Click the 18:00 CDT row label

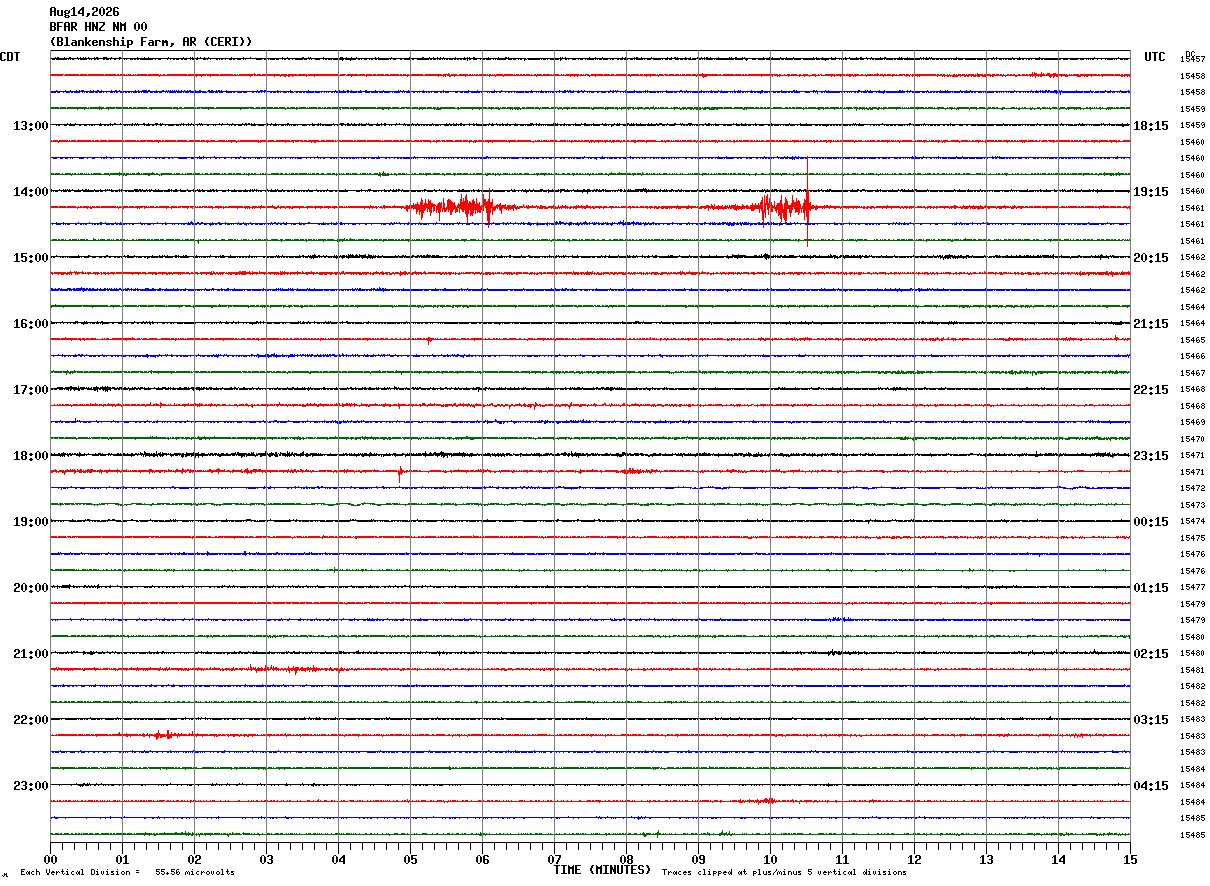pyautogui.click(x=30, y=455)
